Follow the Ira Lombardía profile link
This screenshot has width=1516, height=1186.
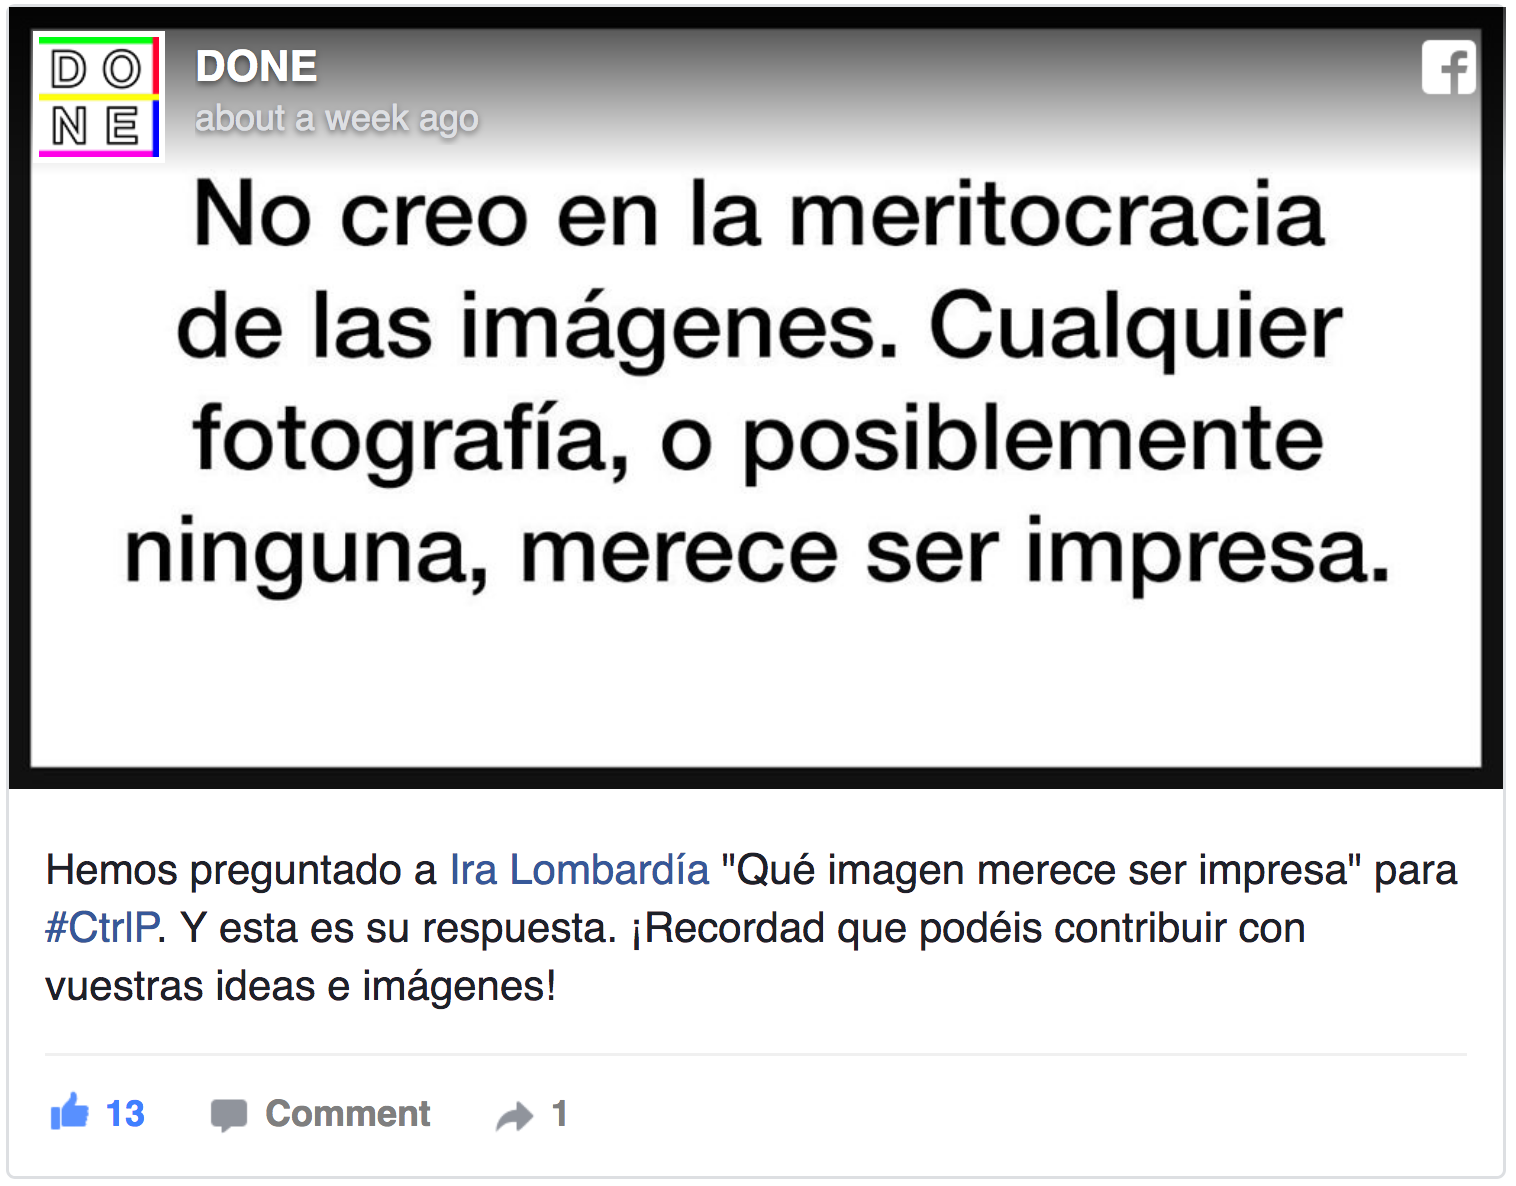tap(580, 870)
